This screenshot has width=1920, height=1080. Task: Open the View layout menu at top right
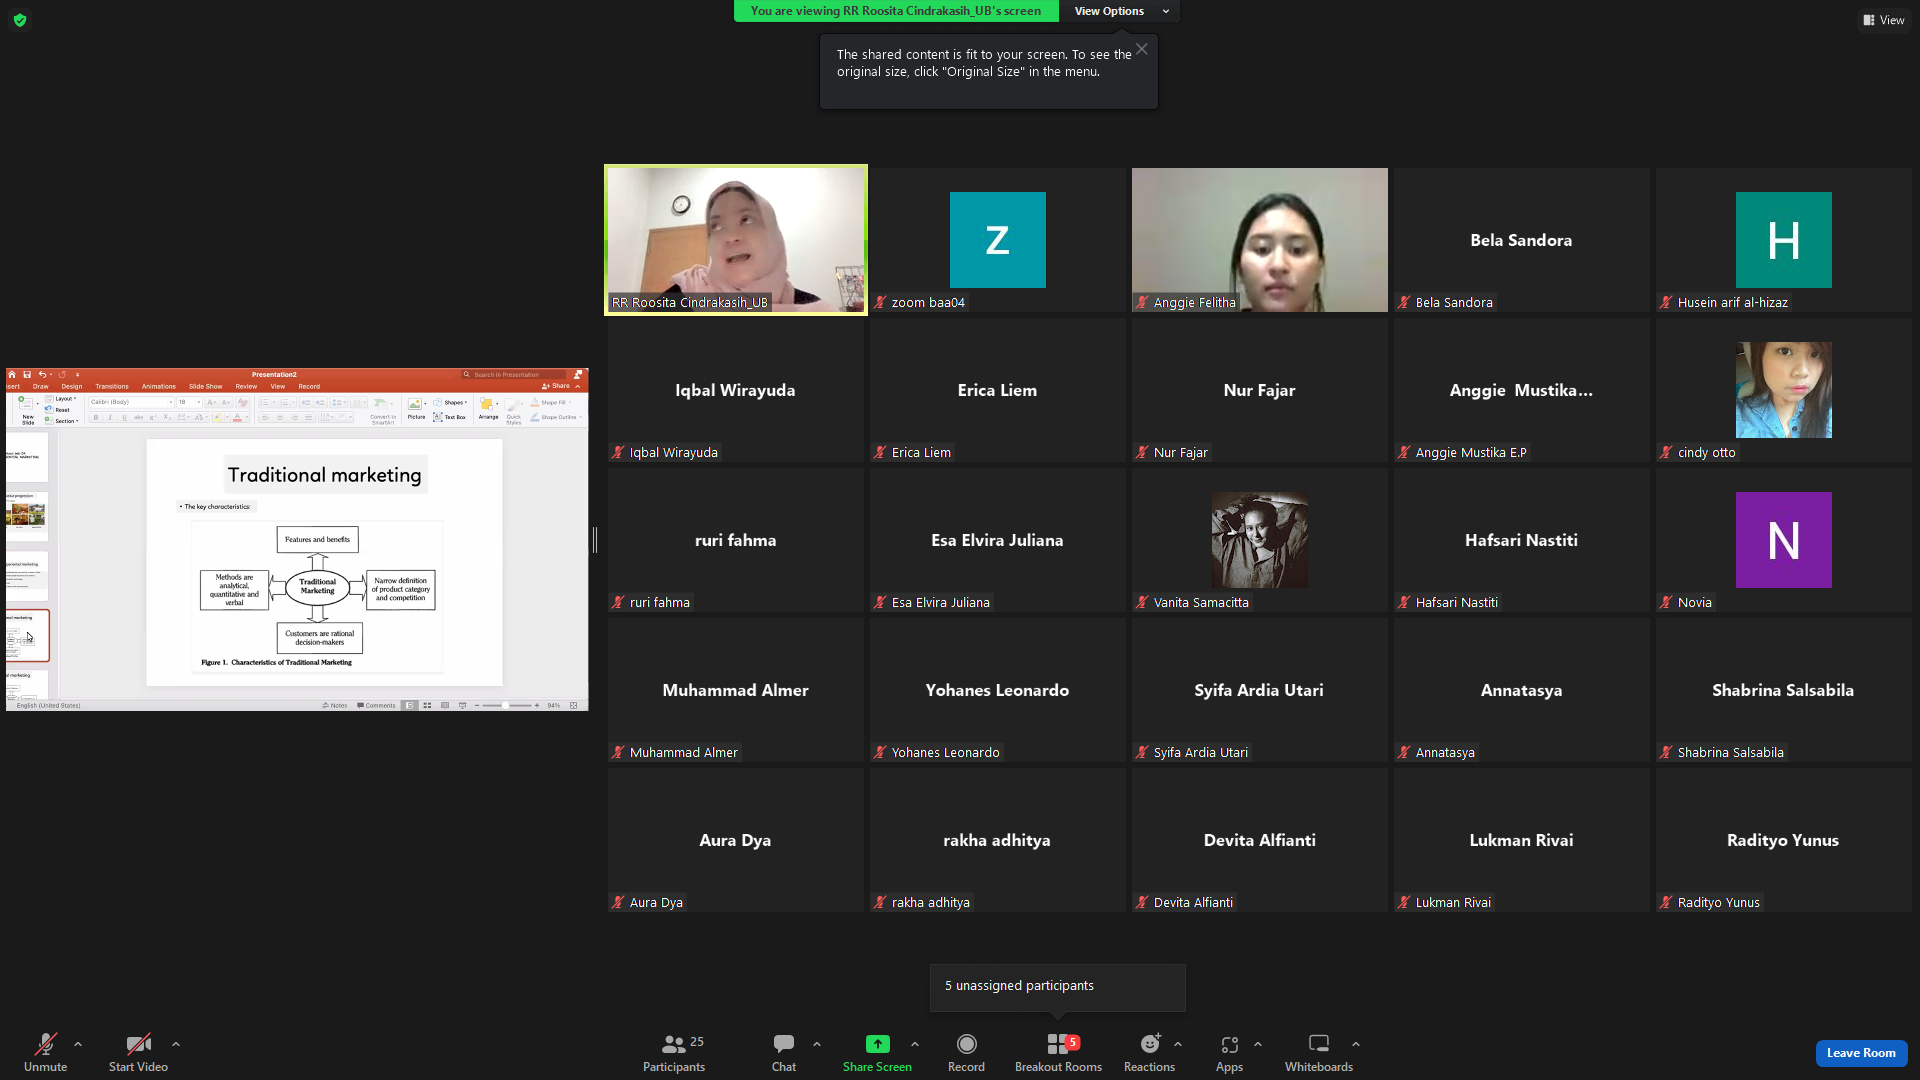1883,20
